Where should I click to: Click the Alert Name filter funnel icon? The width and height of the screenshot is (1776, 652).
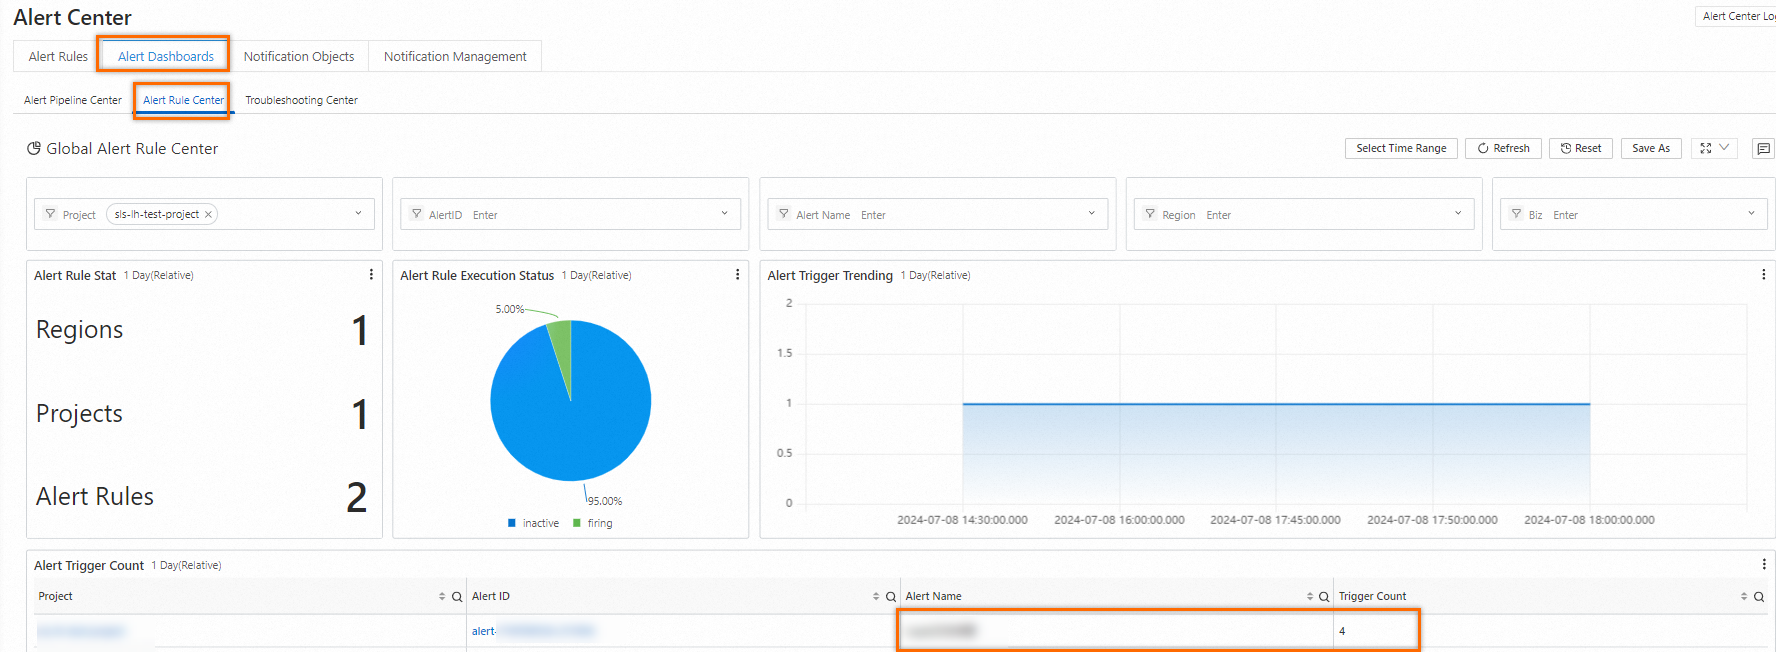point(784,214)
